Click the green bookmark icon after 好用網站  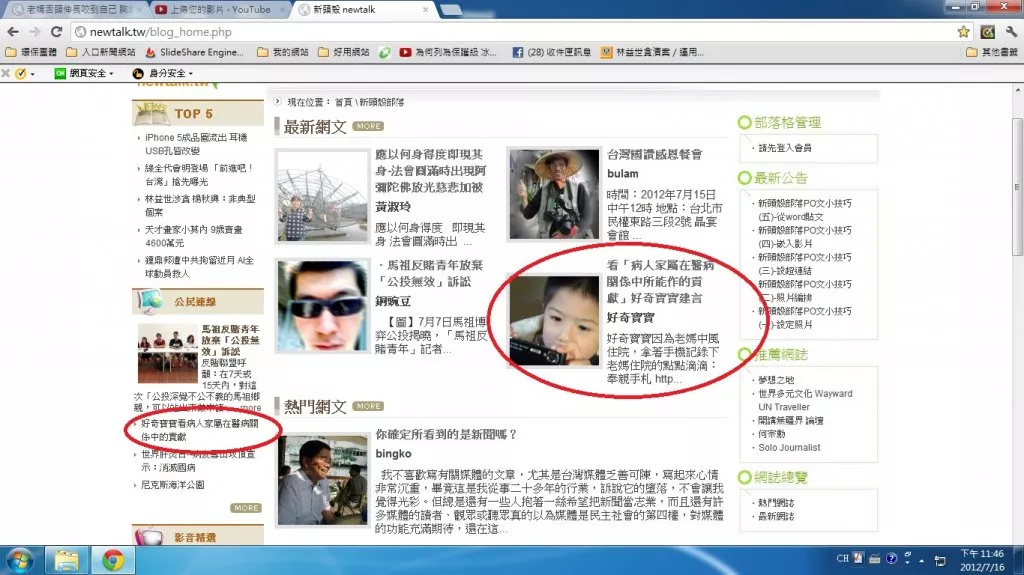pos(385,52)
